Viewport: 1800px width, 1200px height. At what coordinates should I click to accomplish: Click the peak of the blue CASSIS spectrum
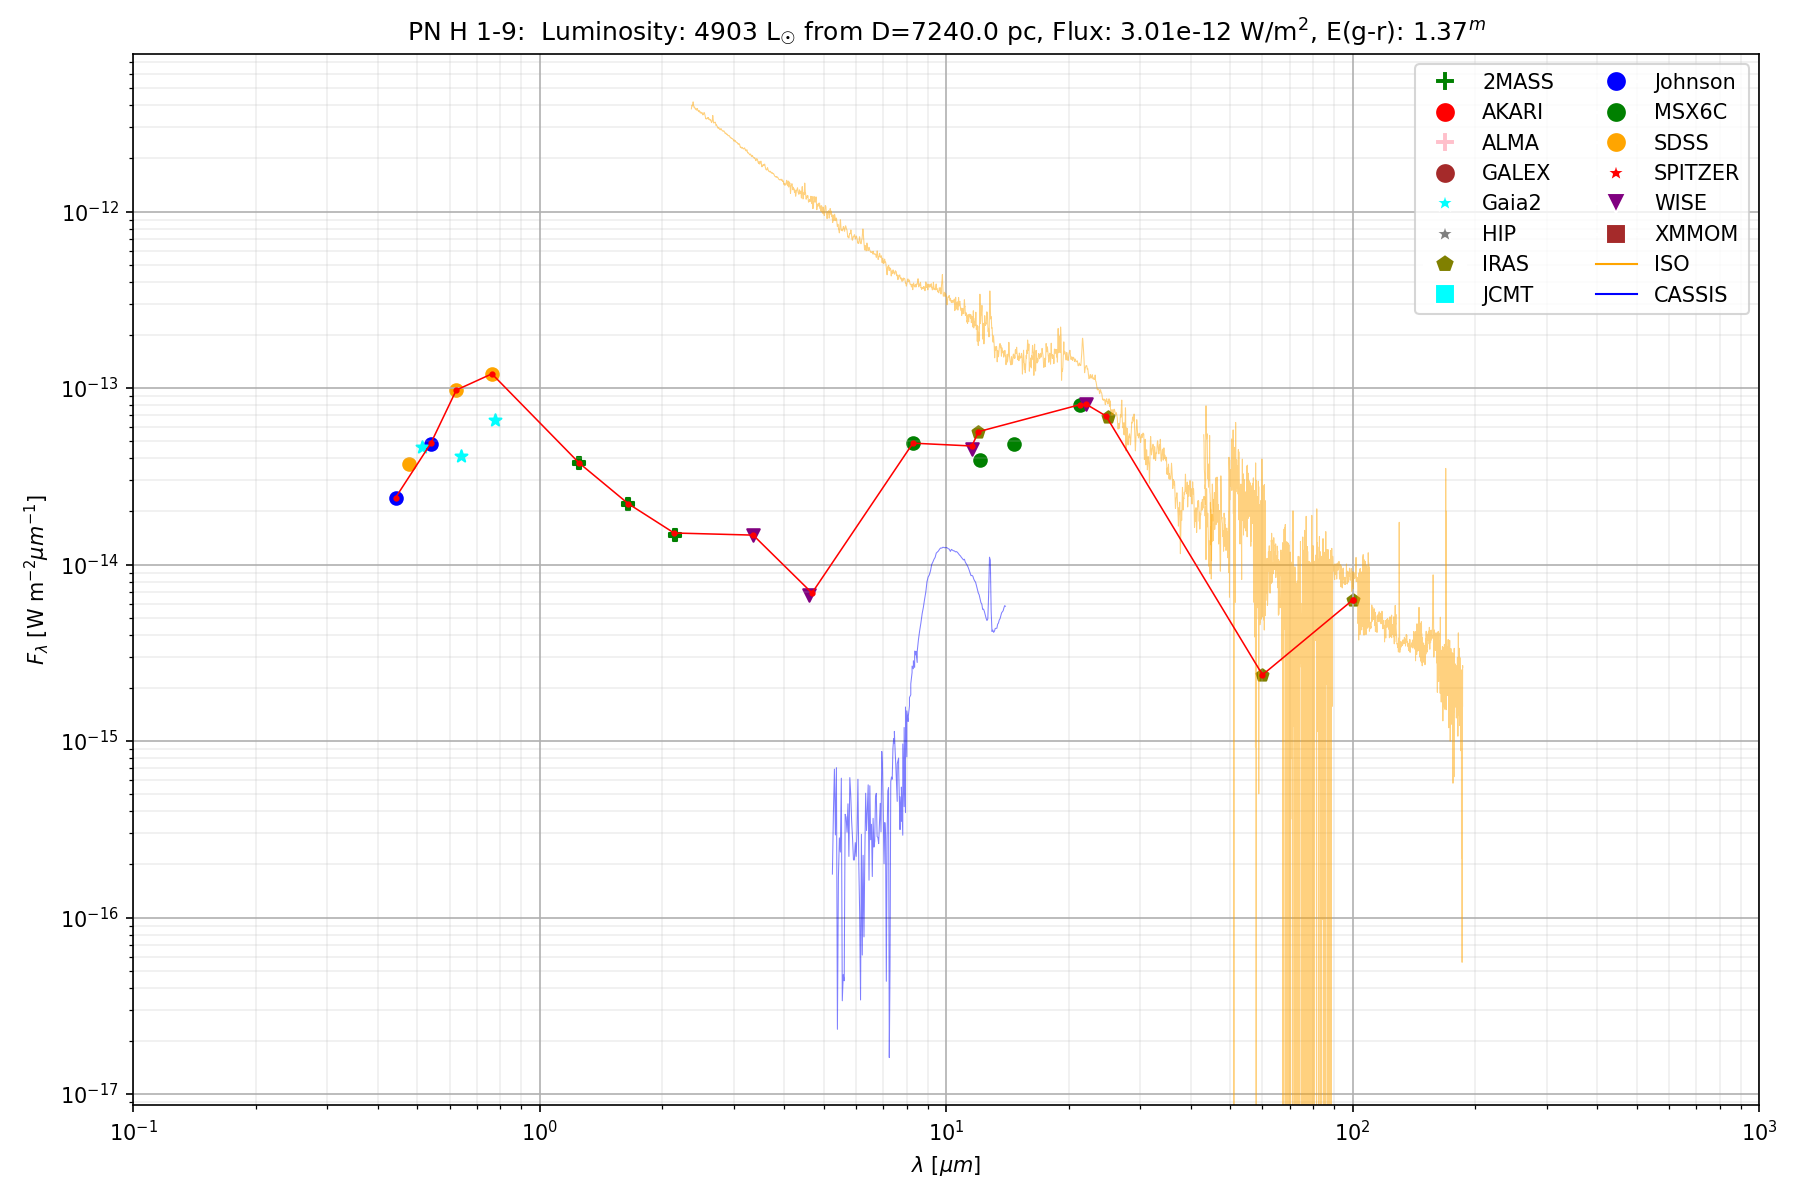(x=943, y=547)
